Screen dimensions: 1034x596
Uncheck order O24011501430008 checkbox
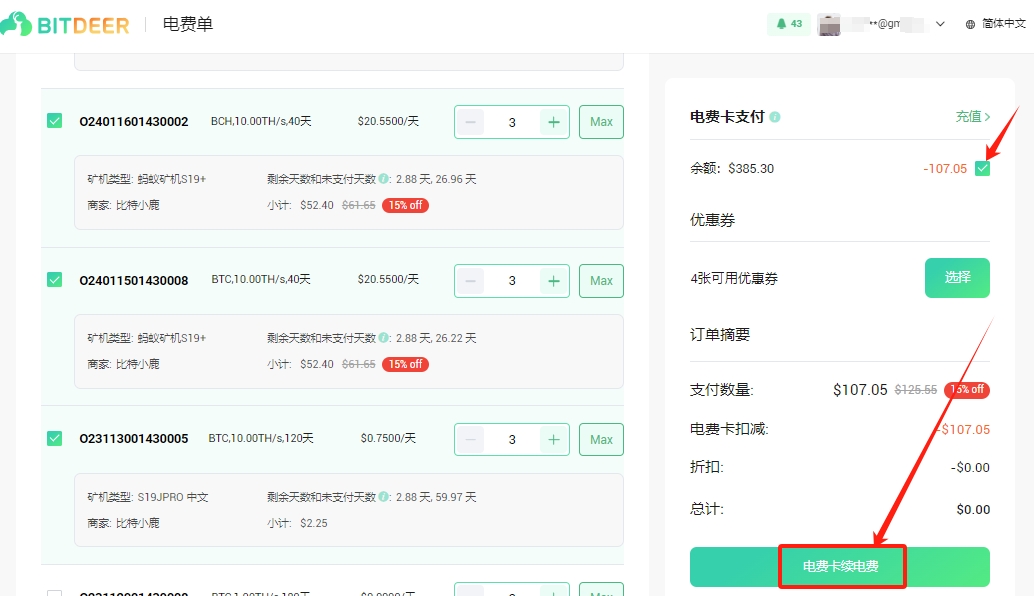pyautogui.click(x=55, y=280)
